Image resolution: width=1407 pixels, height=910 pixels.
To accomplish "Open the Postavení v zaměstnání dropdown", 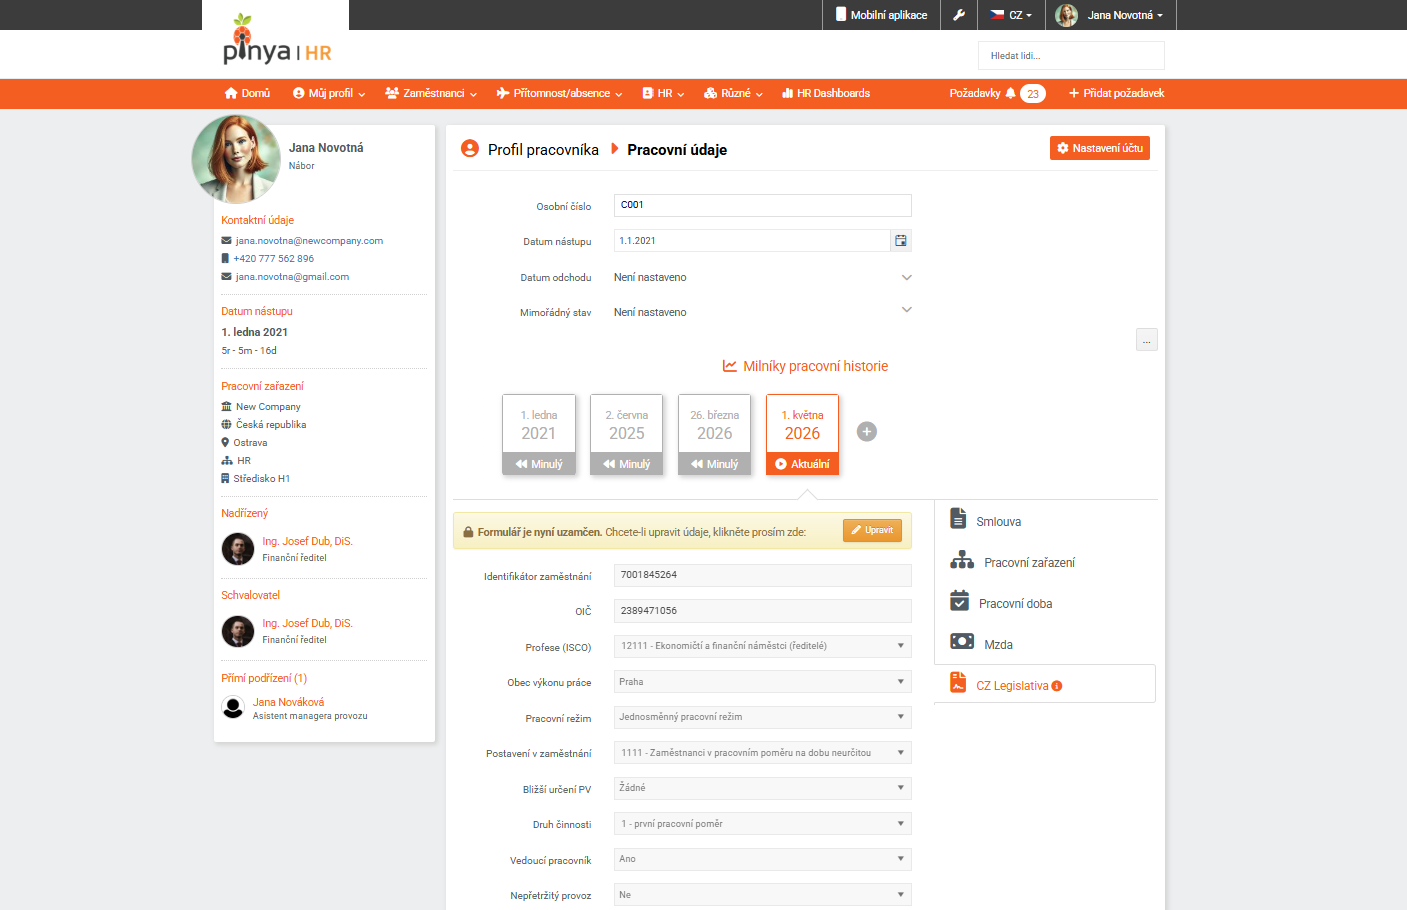I will pos(763,753).
